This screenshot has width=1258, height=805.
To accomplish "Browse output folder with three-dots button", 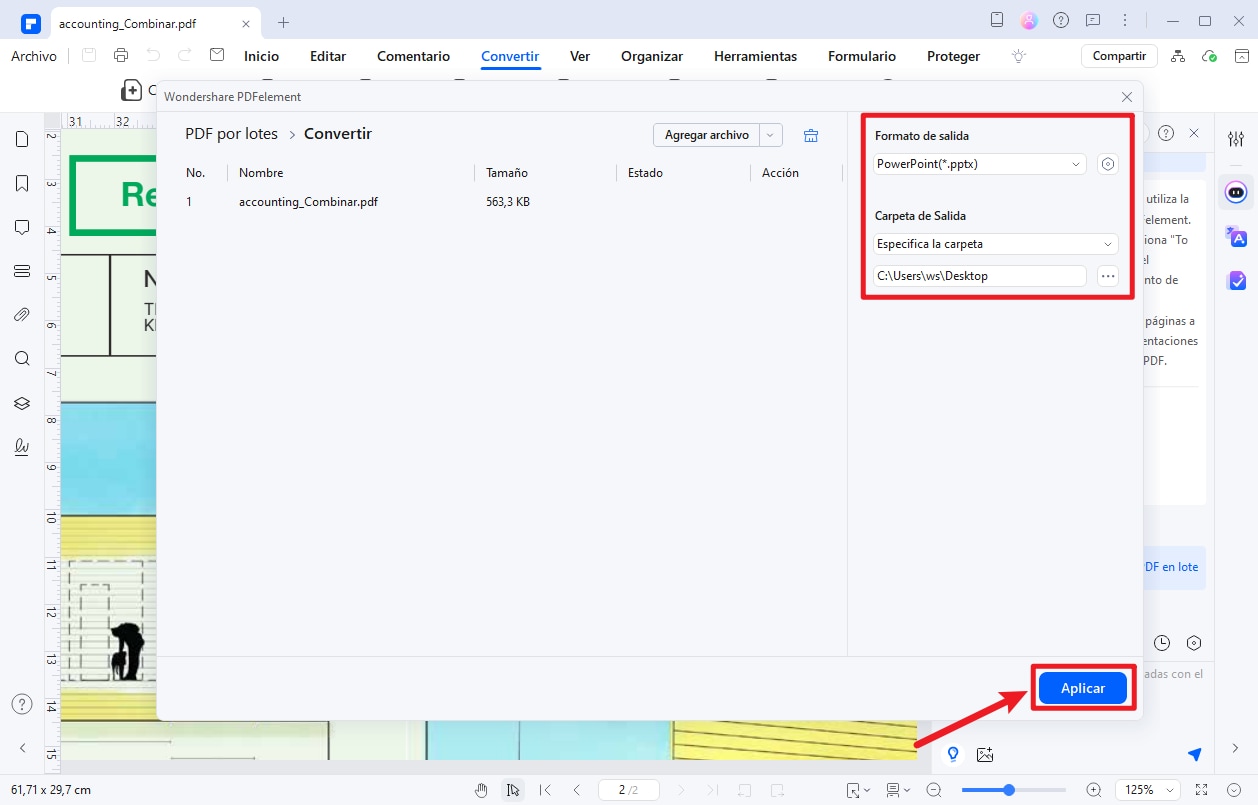I will click(1107, 276).
